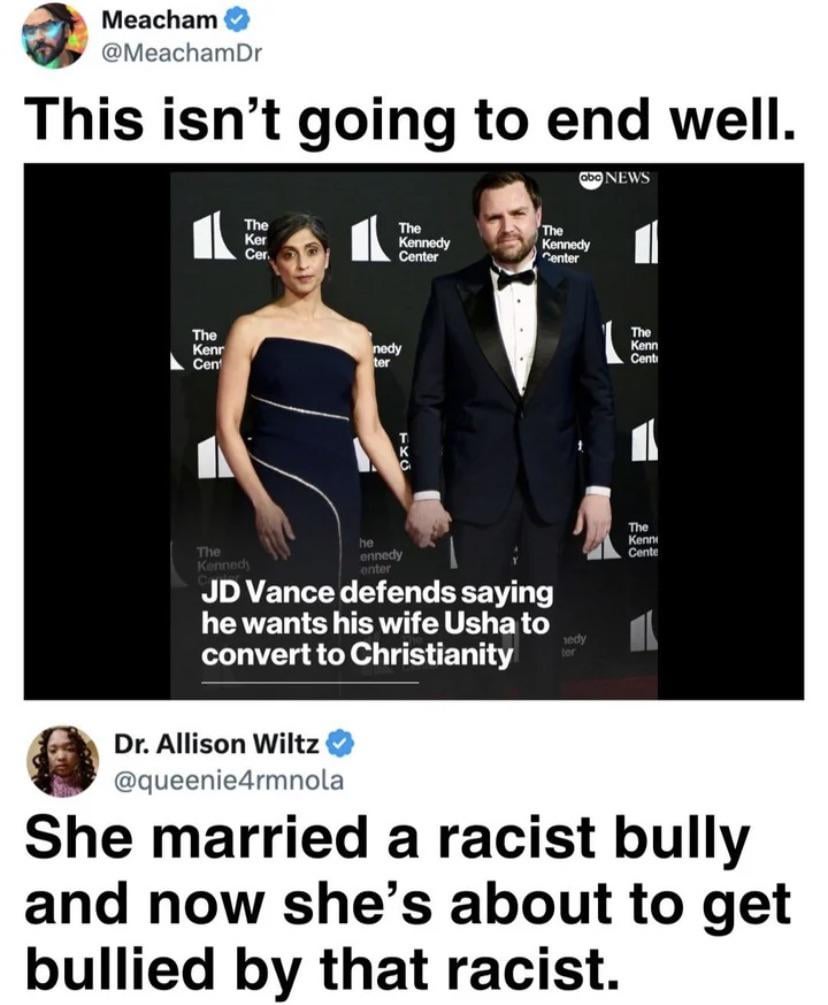Click the reply text 'She married a racist bully'
The height and width of the screenshot is (1005, 828).
(387, 839)
